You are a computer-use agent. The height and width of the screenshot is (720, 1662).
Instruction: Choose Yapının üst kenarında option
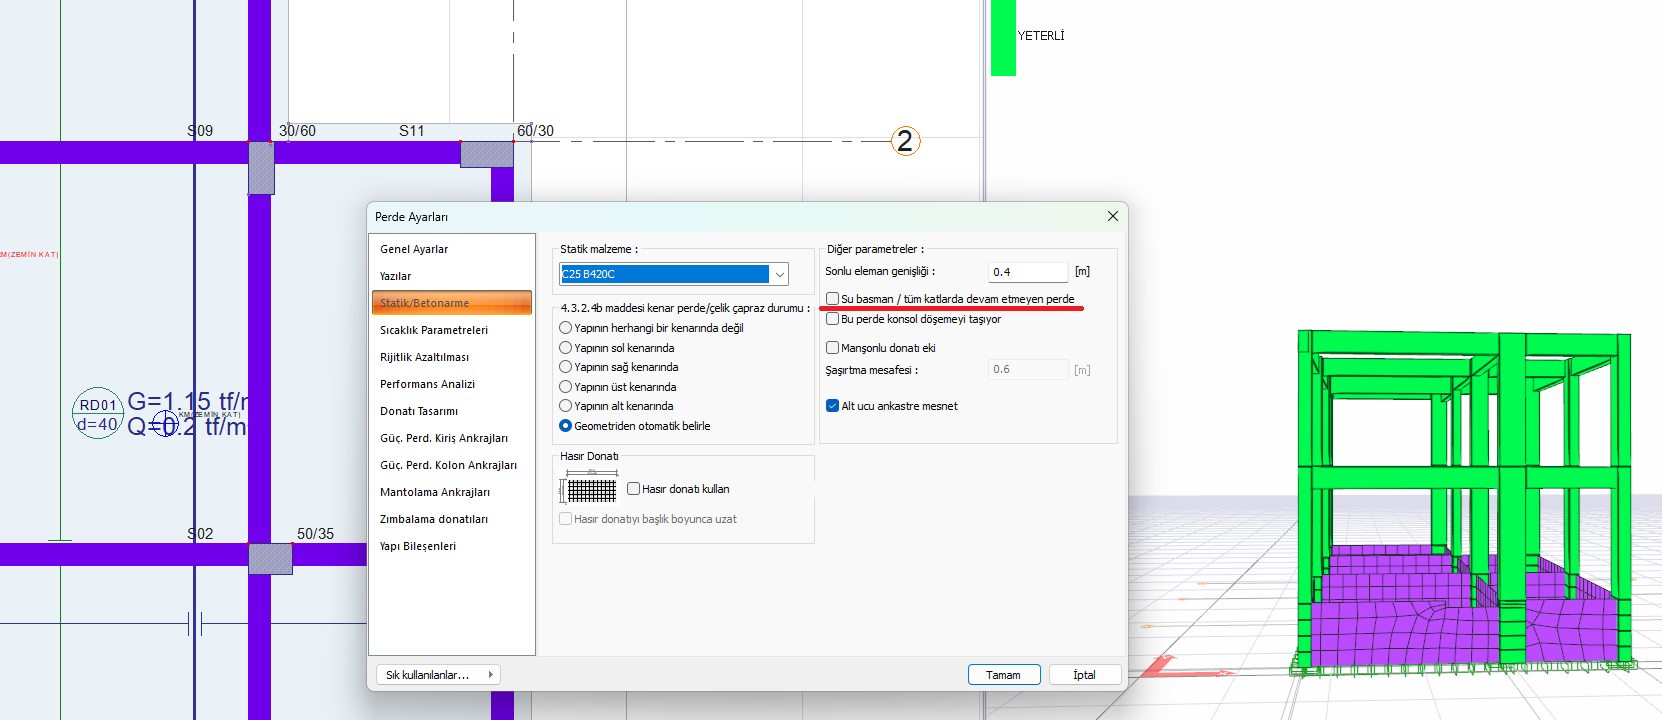pos(566,387)
